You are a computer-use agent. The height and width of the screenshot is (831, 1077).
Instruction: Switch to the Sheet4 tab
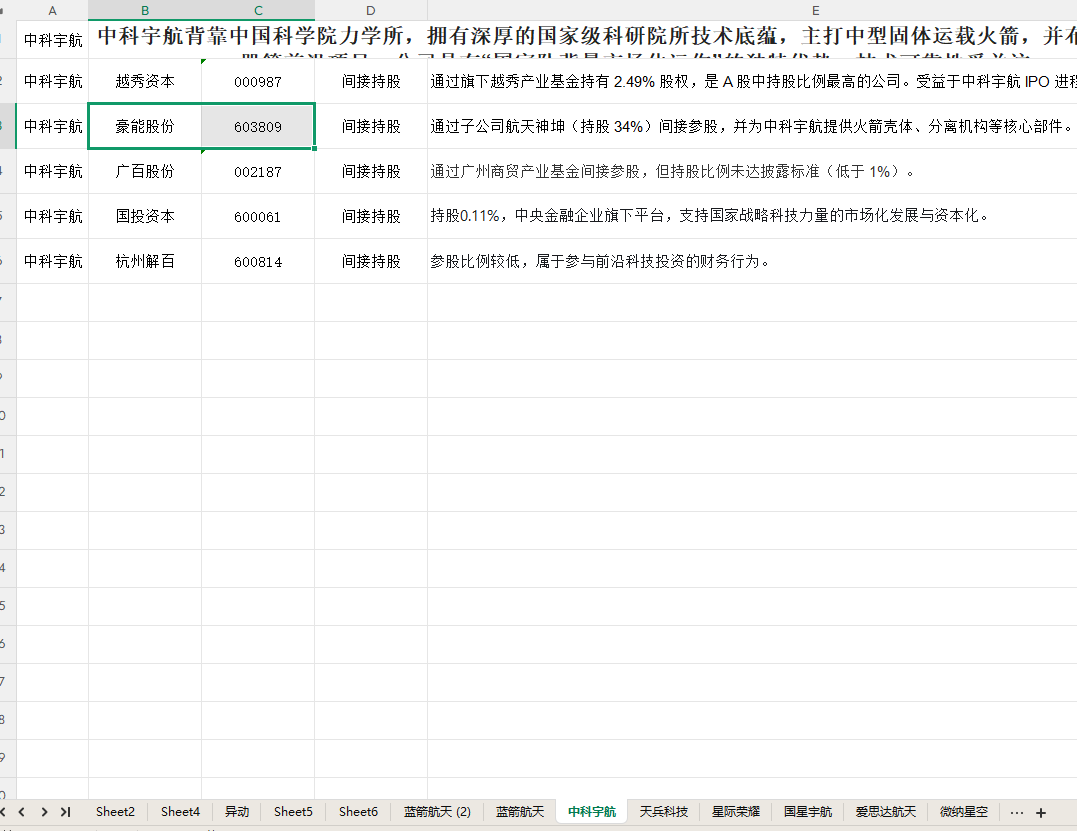click(x=180, y=812)
